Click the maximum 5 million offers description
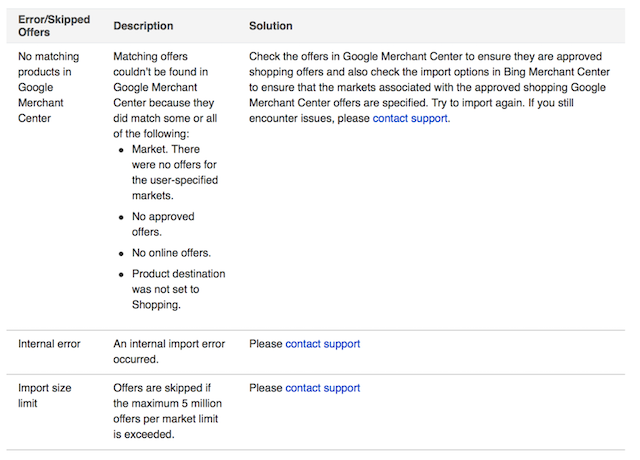The image size is (640, 460). point(167,411)
